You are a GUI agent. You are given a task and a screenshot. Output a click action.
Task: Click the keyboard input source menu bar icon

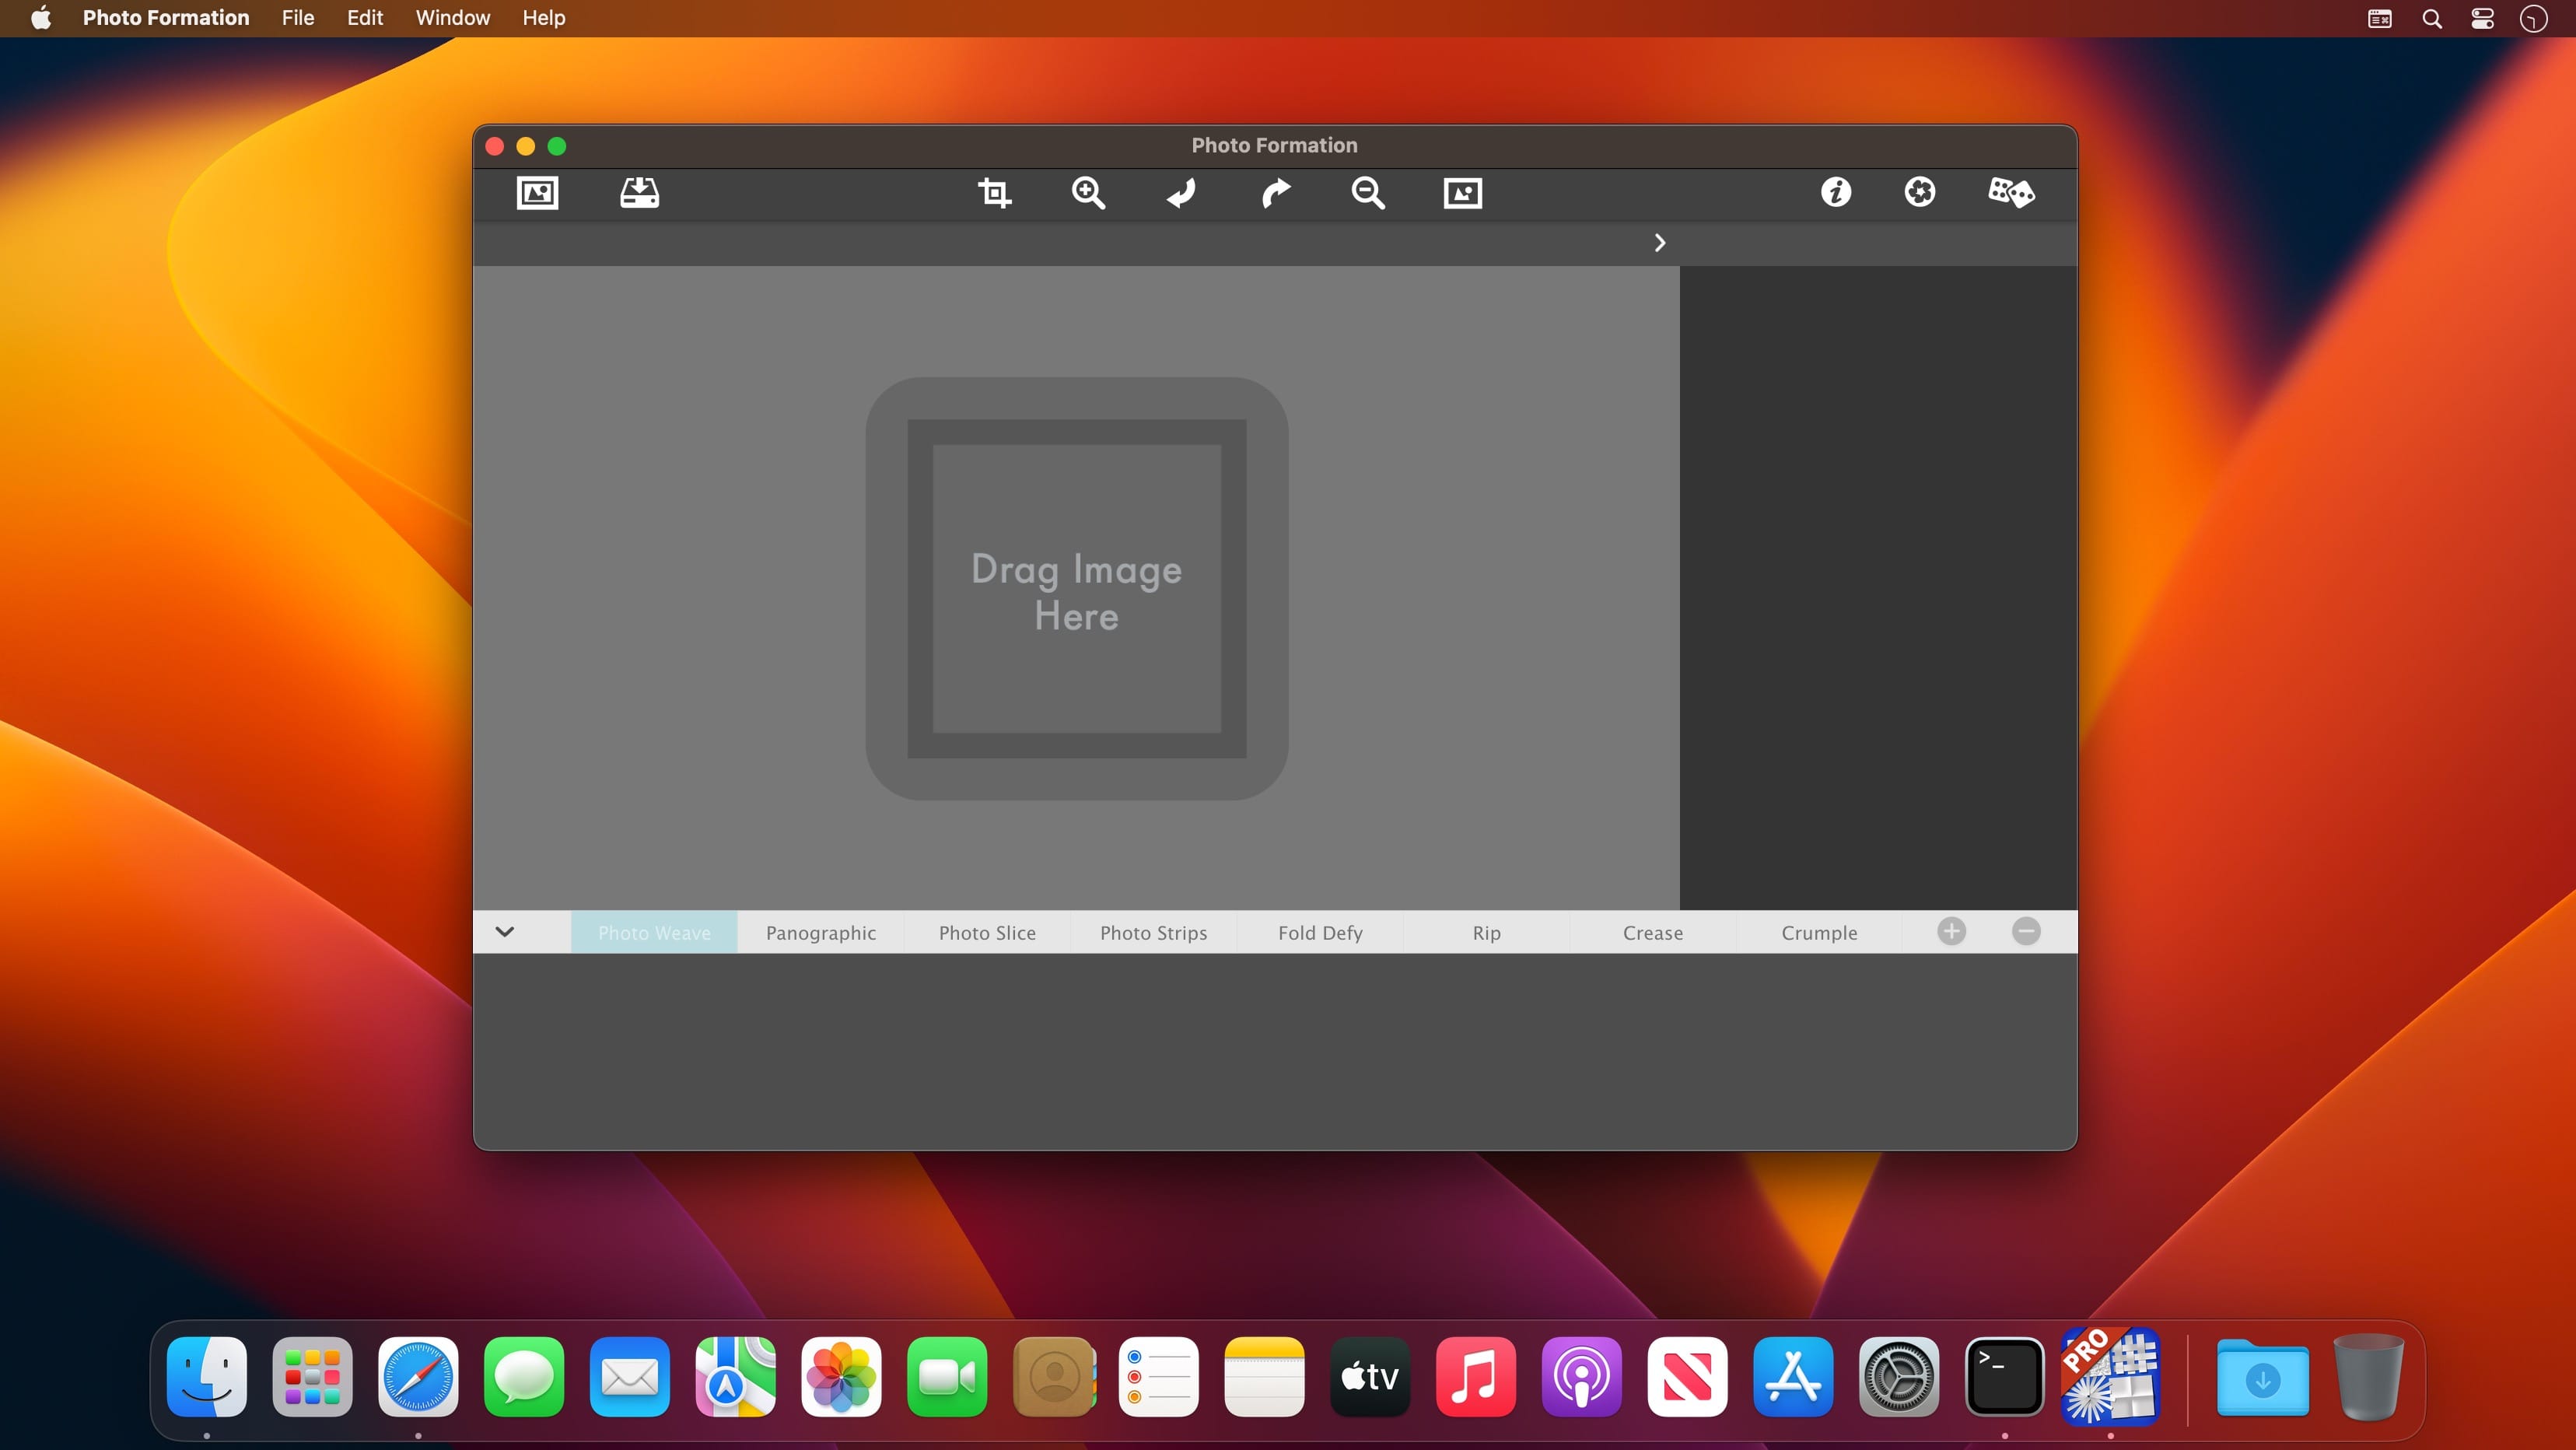coord(2380,18)
